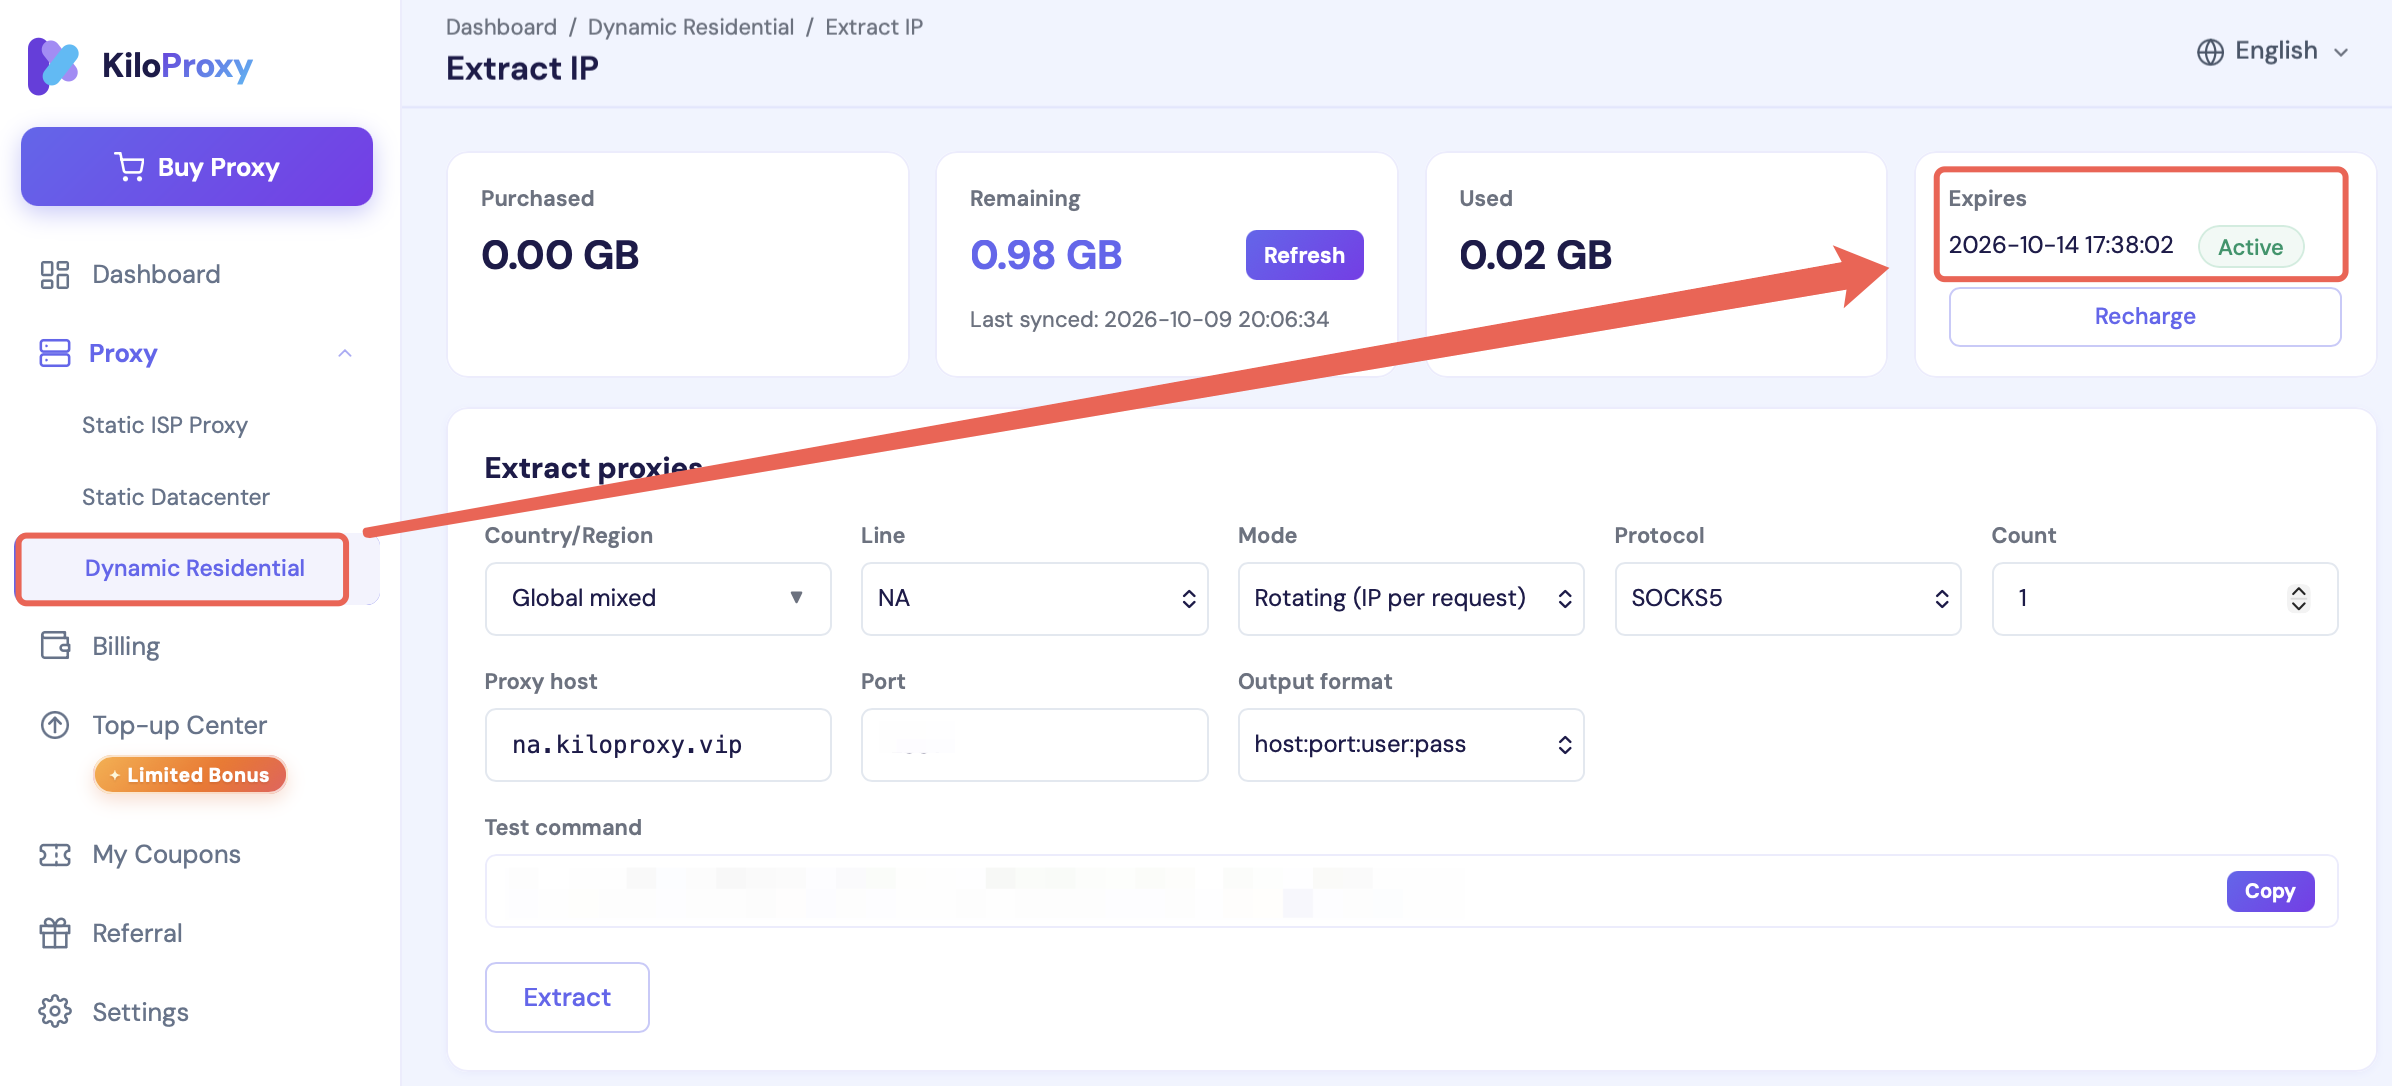Click the Limited Bonus badge
The width and height of the screenshot is (2392, 1086).
190,775
